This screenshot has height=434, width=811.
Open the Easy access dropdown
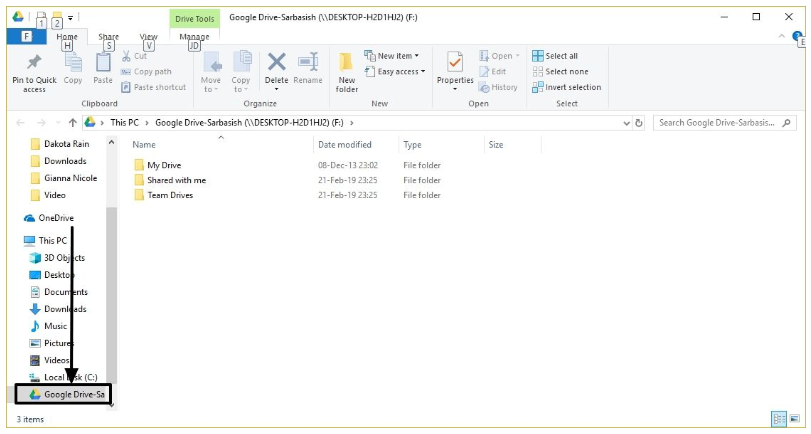coord(395,71)
